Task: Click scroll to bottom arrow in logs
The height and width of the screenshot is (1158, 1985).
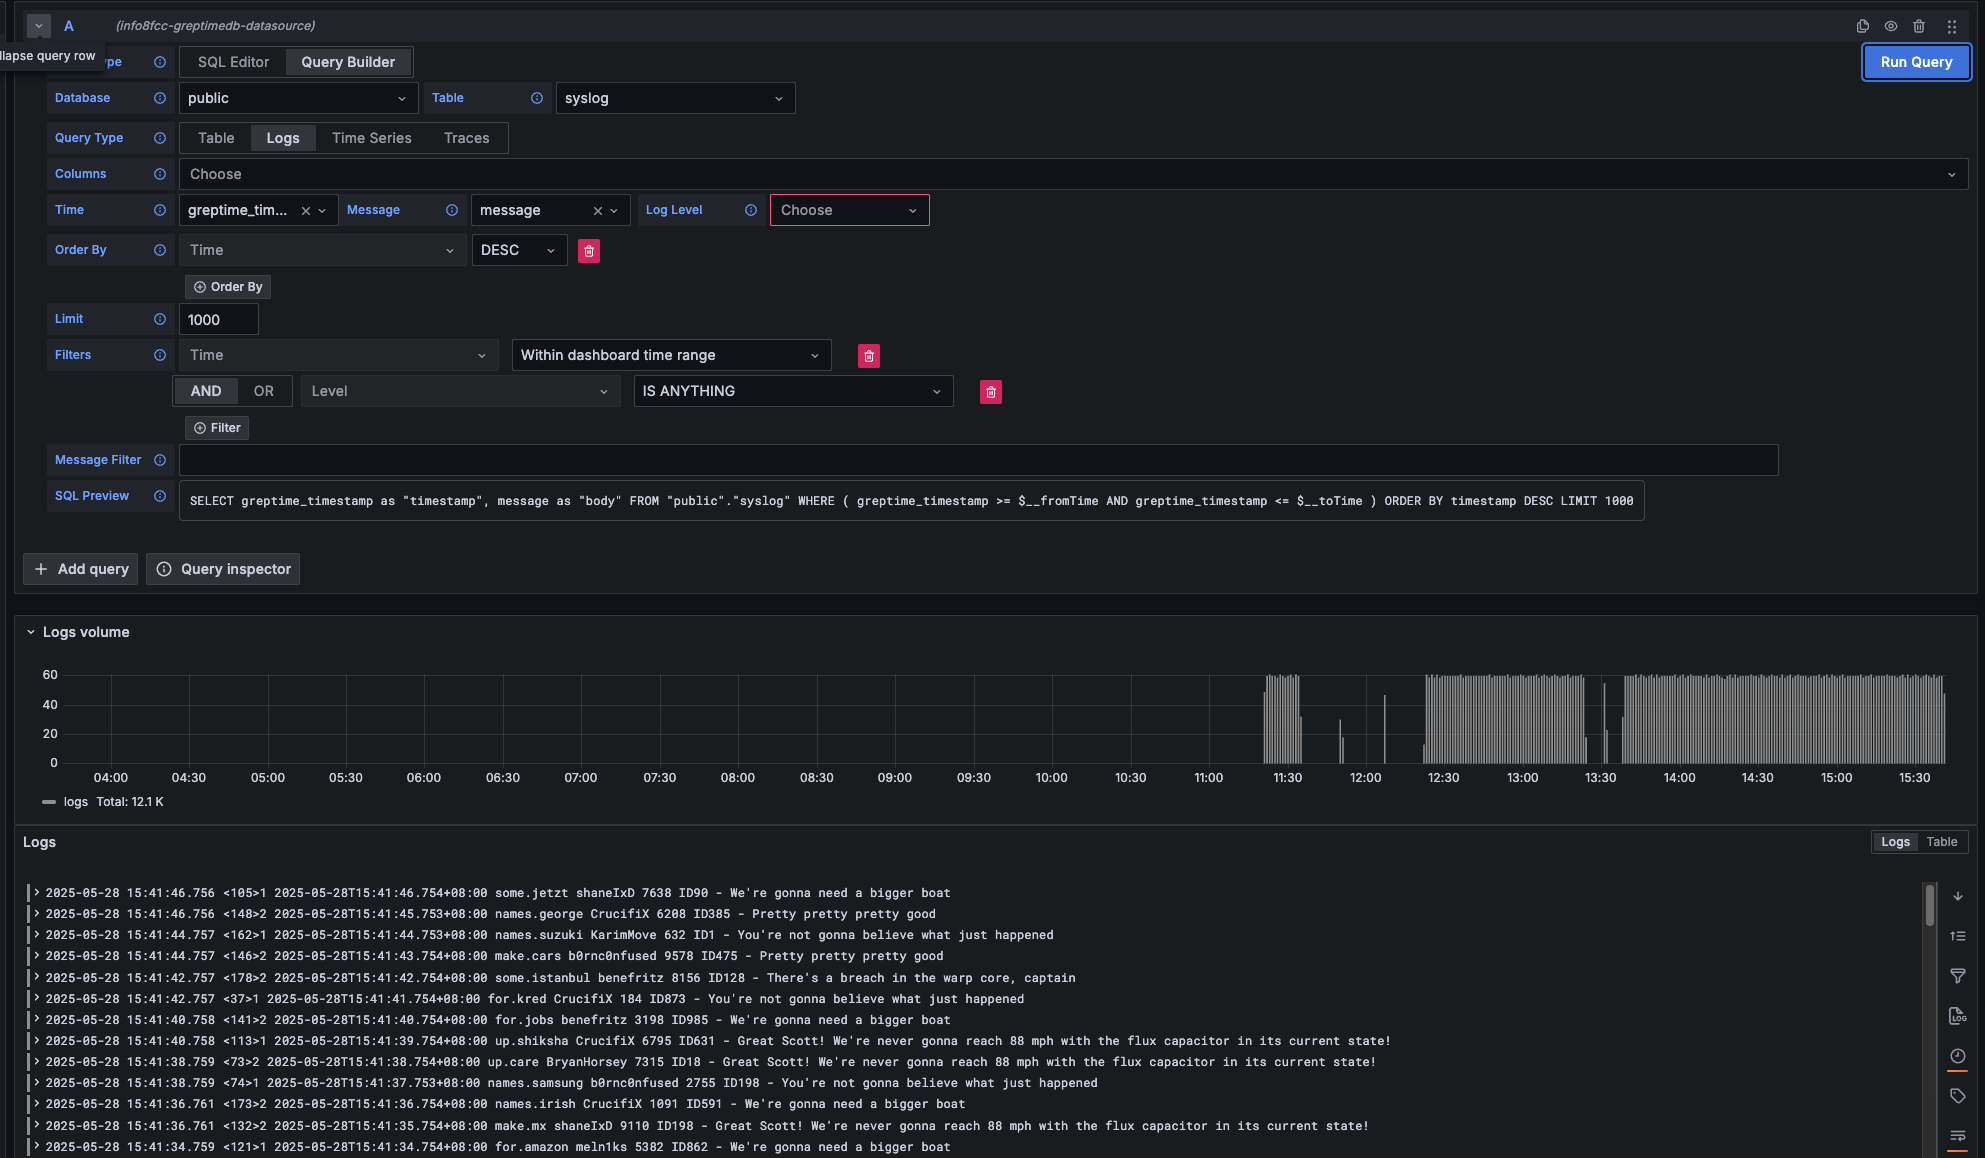Action: [1958, 896]
